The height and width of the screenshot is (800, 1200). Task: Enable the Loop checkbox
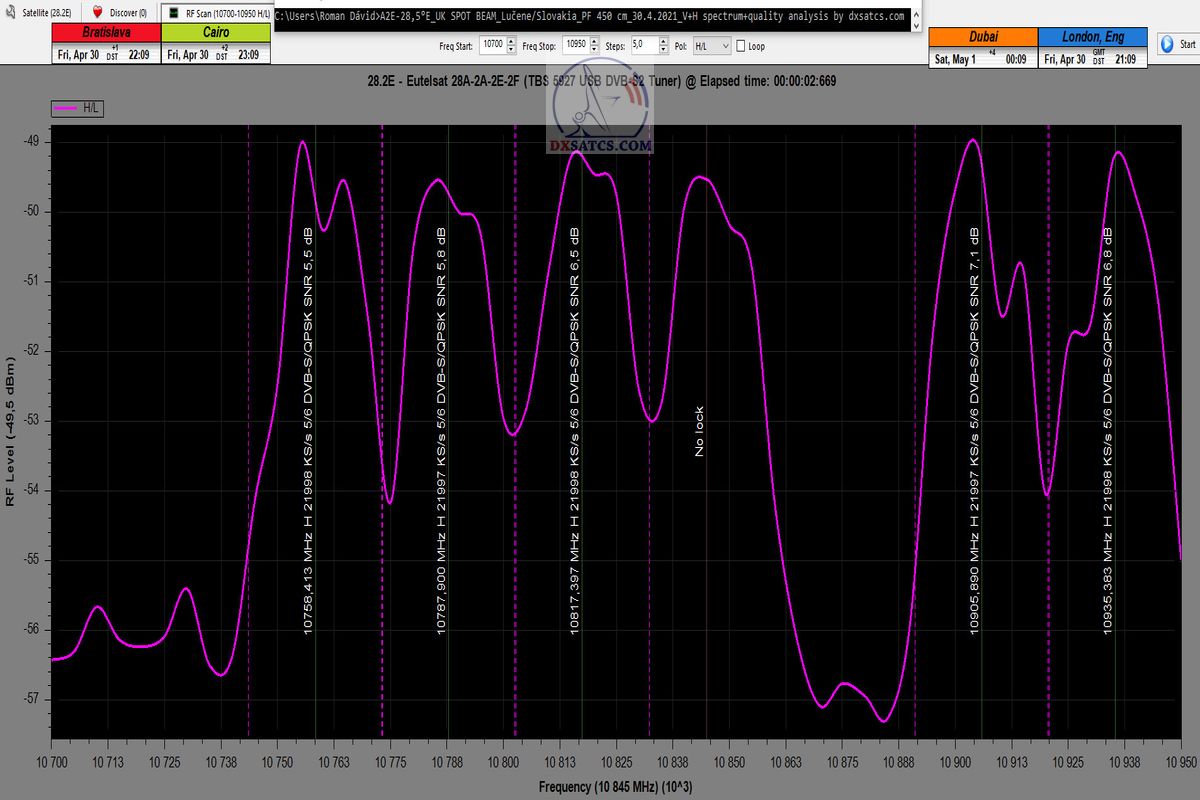click(740, 46)
